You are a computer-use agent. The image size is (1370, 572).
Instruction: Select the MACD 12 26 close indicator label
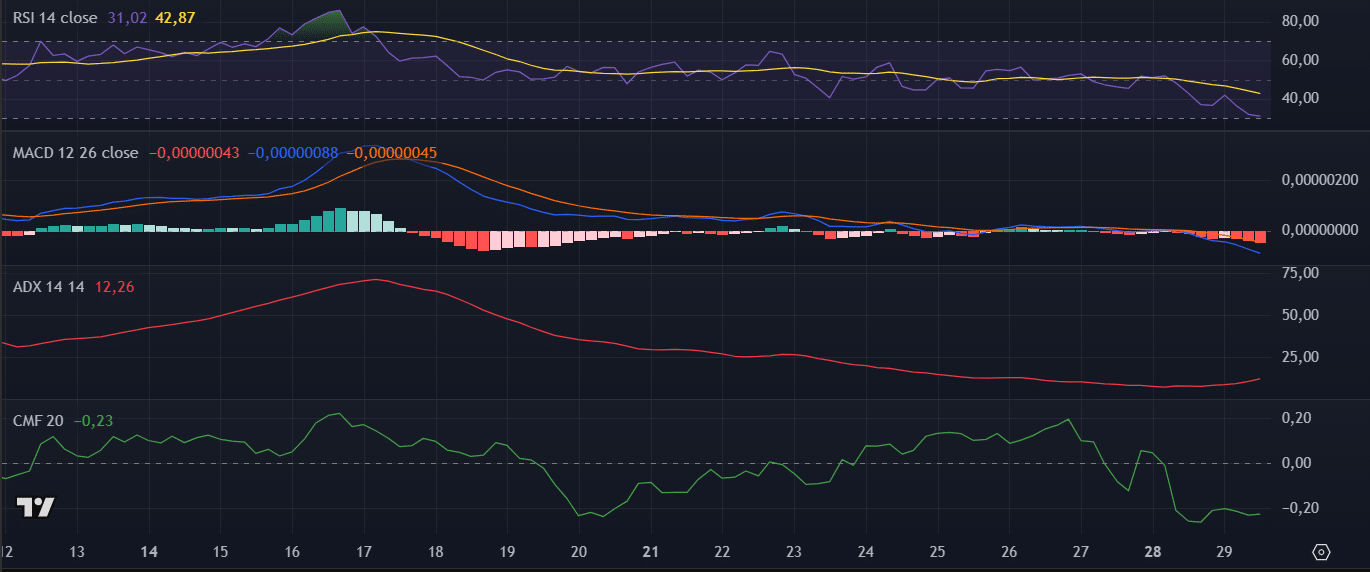point(75,153)
